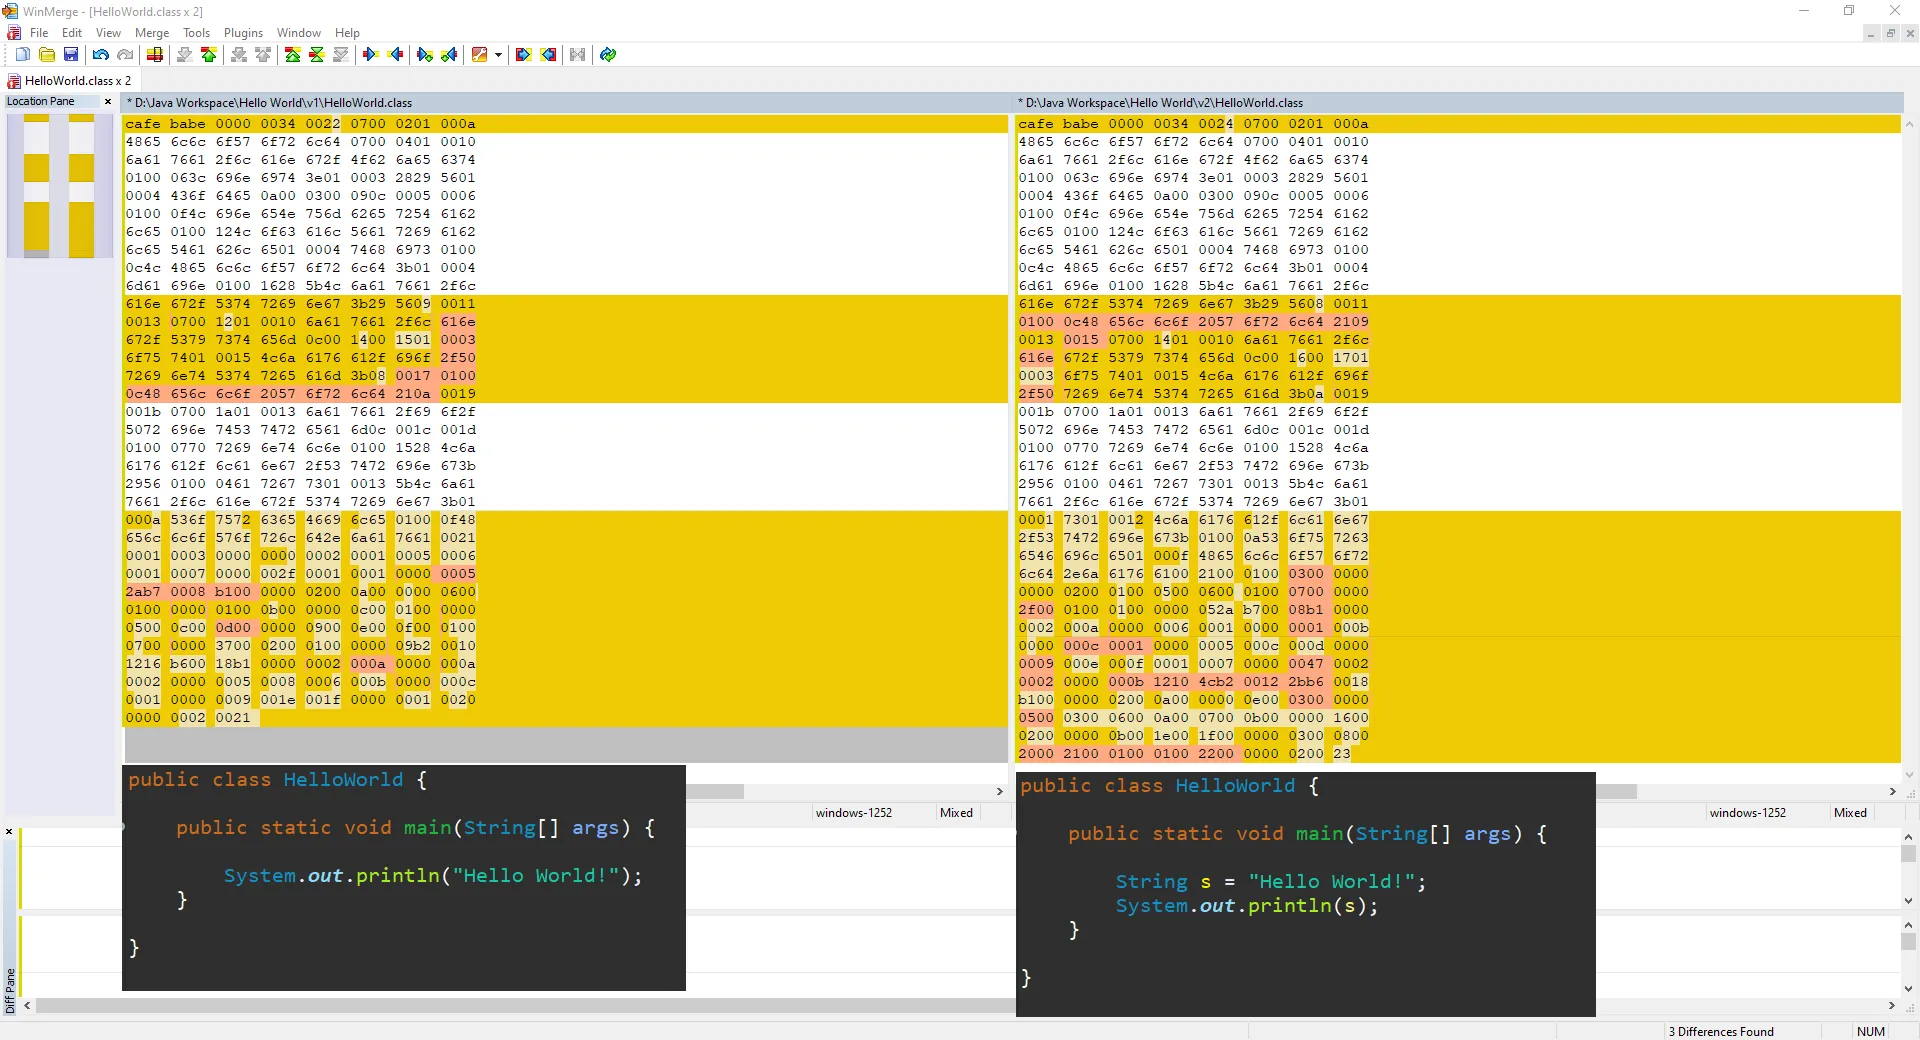Open the Options wrench dropdown arrow
1920x1040 pixels.
point(498,55)
